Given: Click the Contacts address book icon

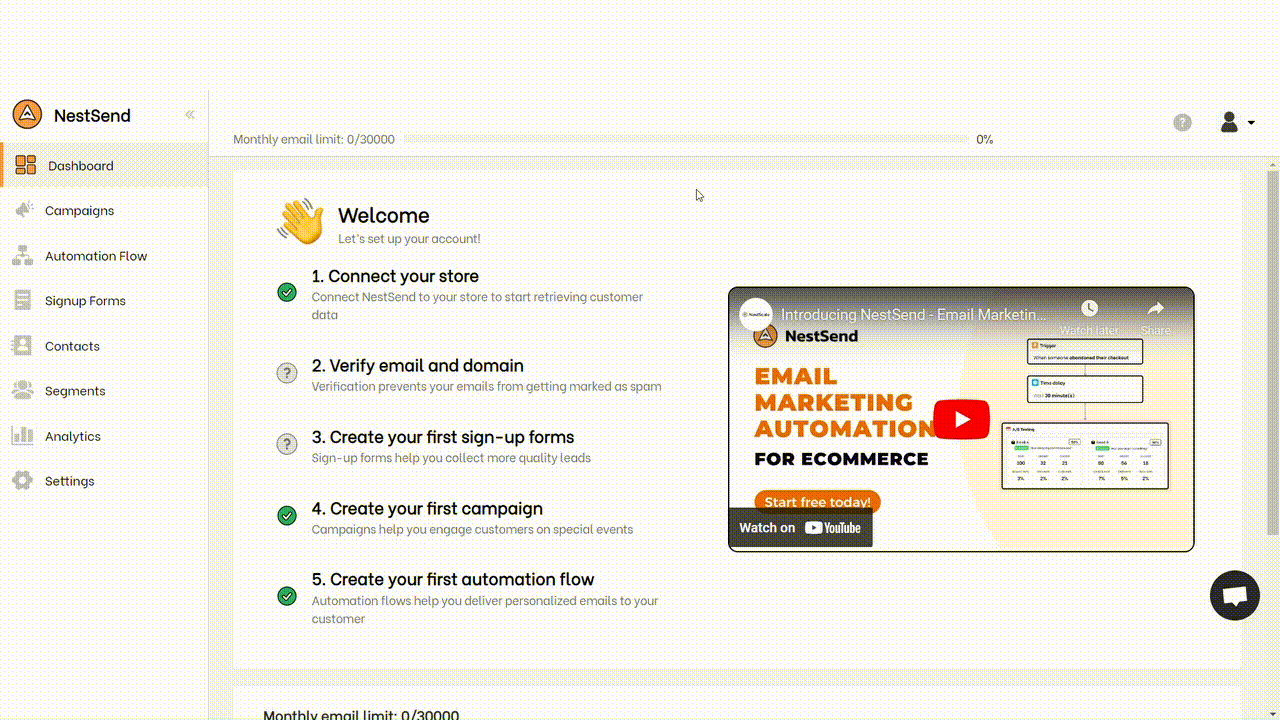Looking at the screenshot, I should [x=22, y=345].
